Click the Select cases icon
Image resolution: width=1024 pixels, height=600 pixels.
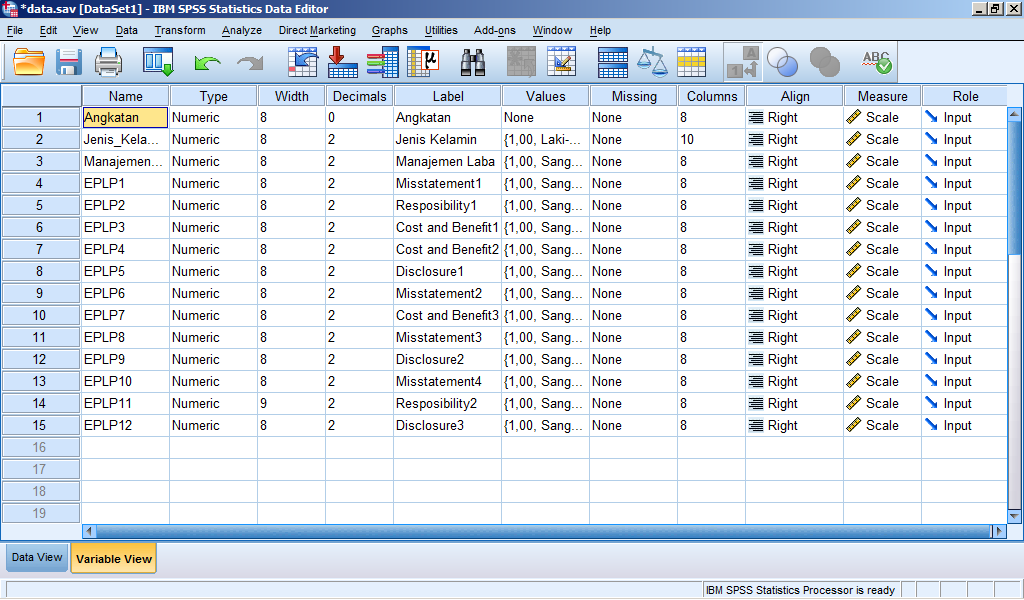coord(692,63)
